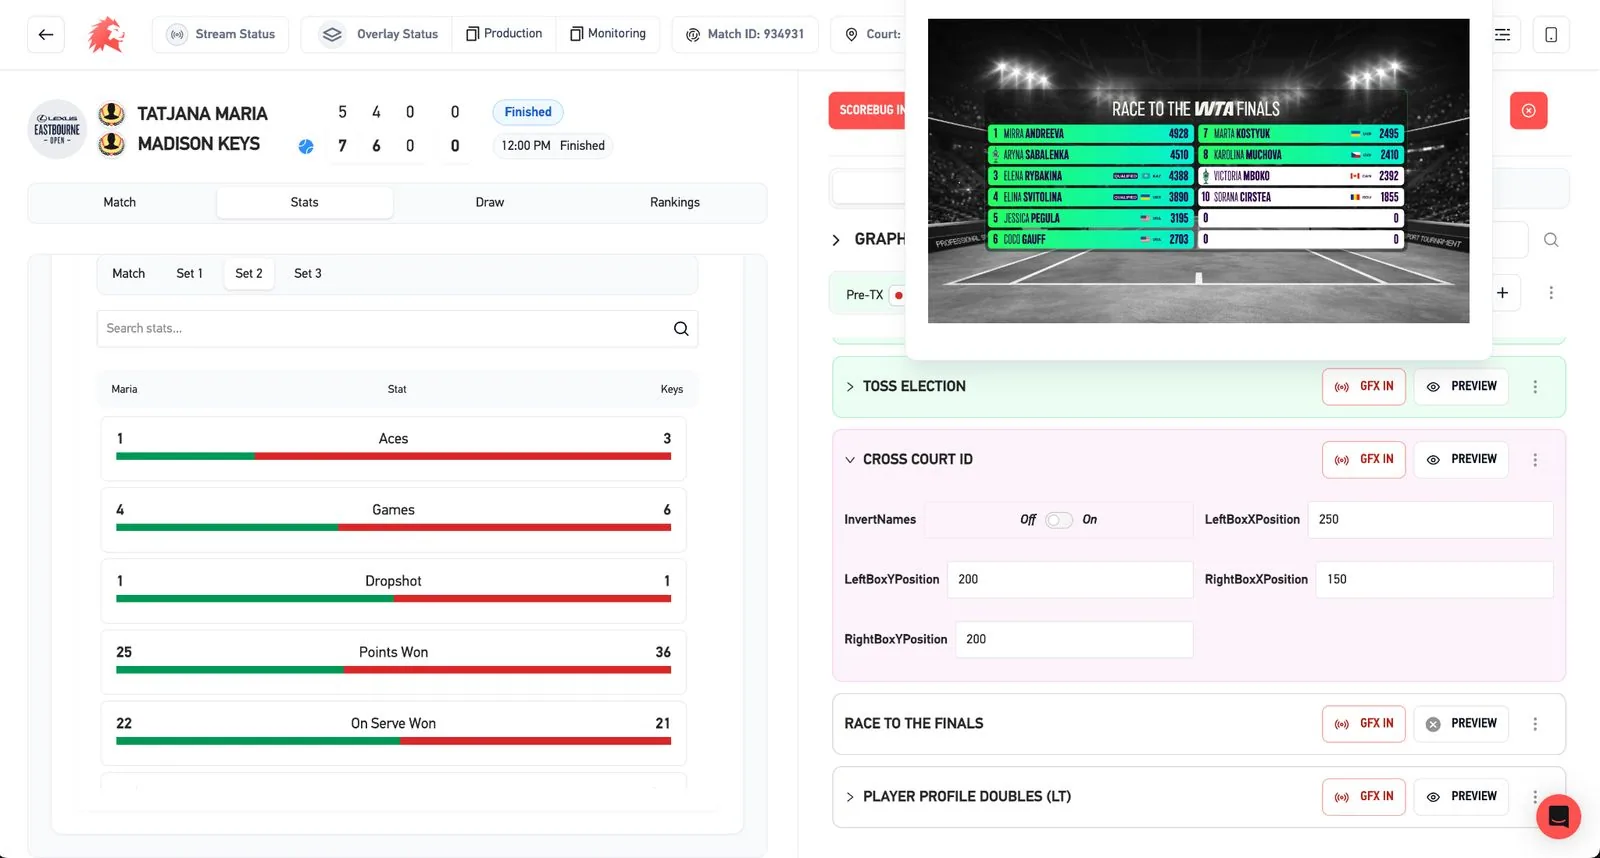Open the red lion logo home
The height and width of the screenshot is (858, 1600).
point(106,34)
